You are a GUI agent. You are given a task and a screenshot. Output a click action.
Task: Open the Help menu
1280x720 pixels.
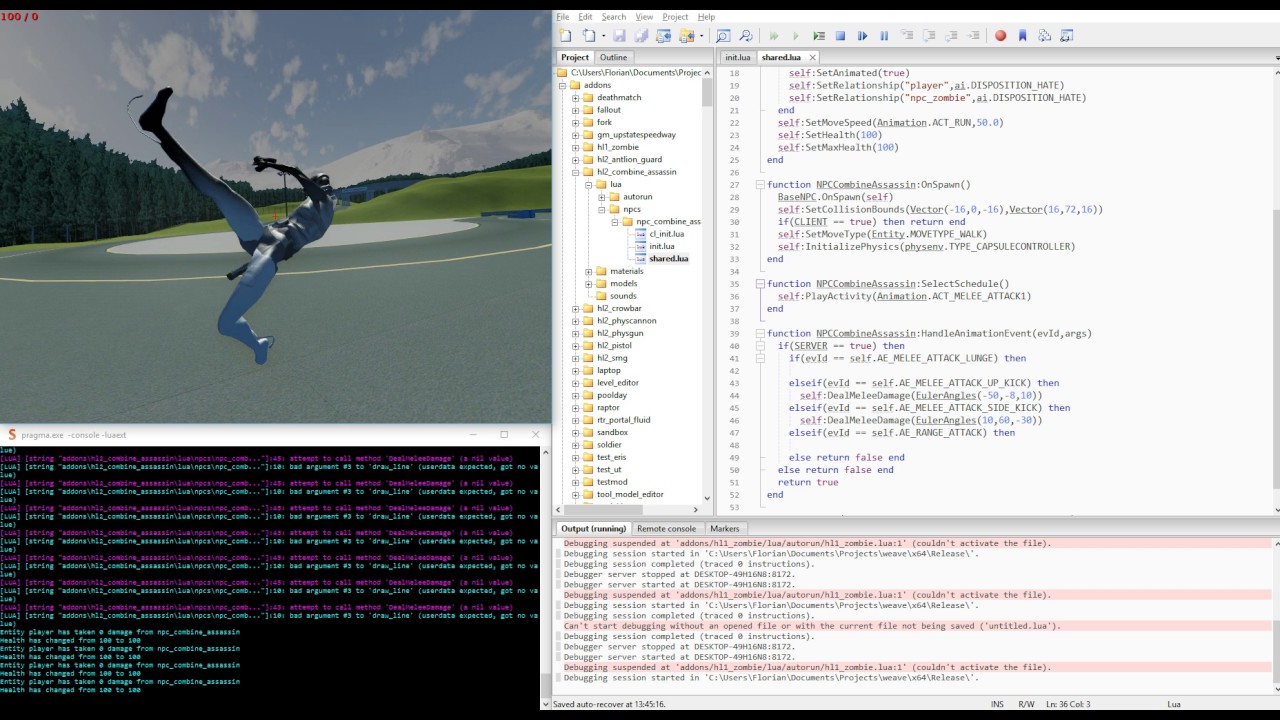(x=706, y=17)
